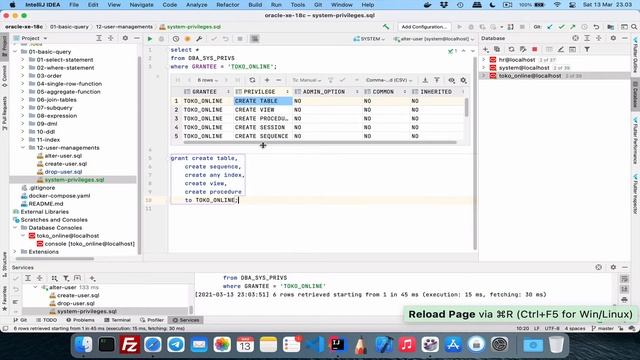The image size is (640, 360).
Task: Toggle Commit tool window side tab
Action: coord(4,77)
